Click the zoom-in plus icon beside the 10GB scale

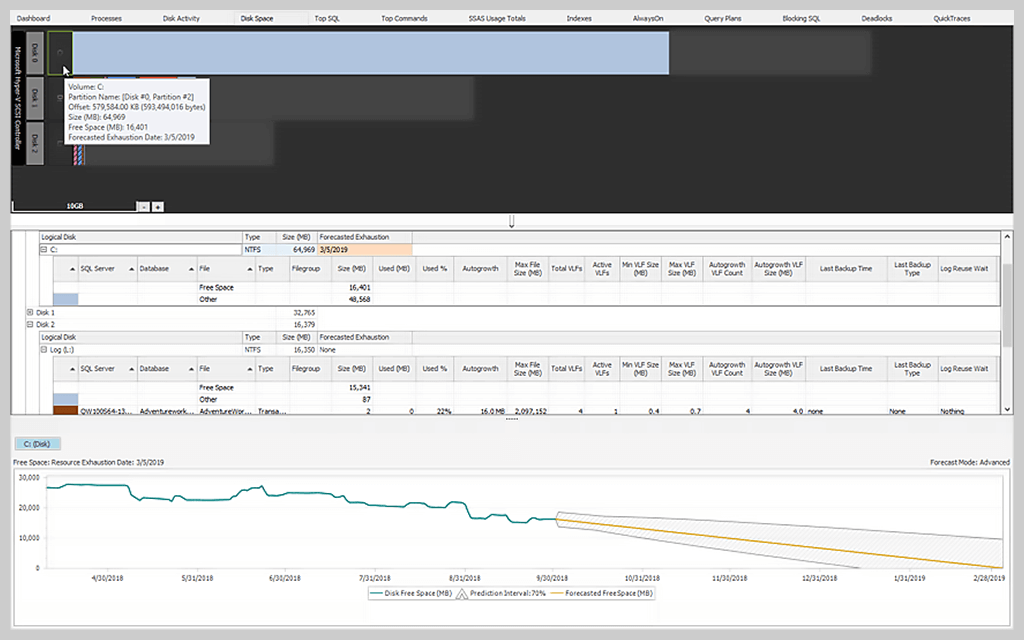click(157, 206)
